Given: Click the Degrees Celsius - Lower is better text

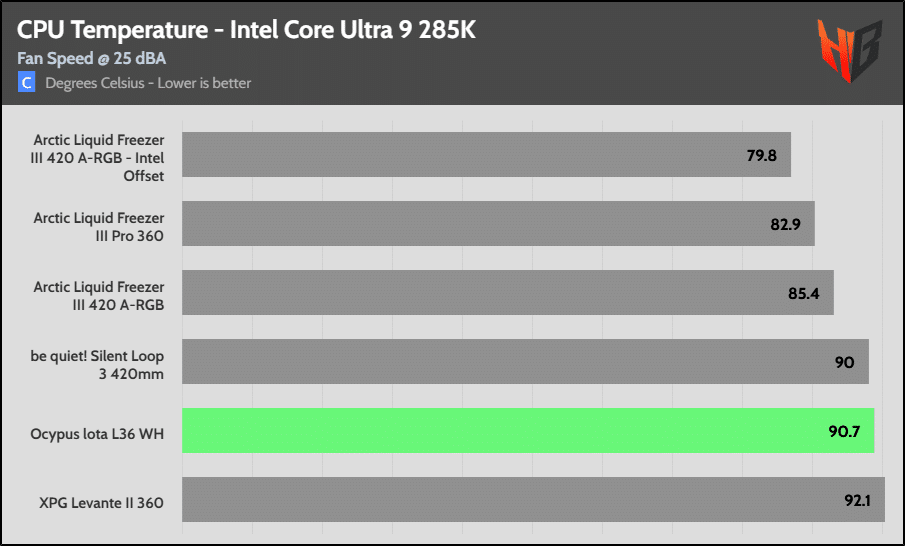Looking at the screenshot, I should (x=148, y=83).
